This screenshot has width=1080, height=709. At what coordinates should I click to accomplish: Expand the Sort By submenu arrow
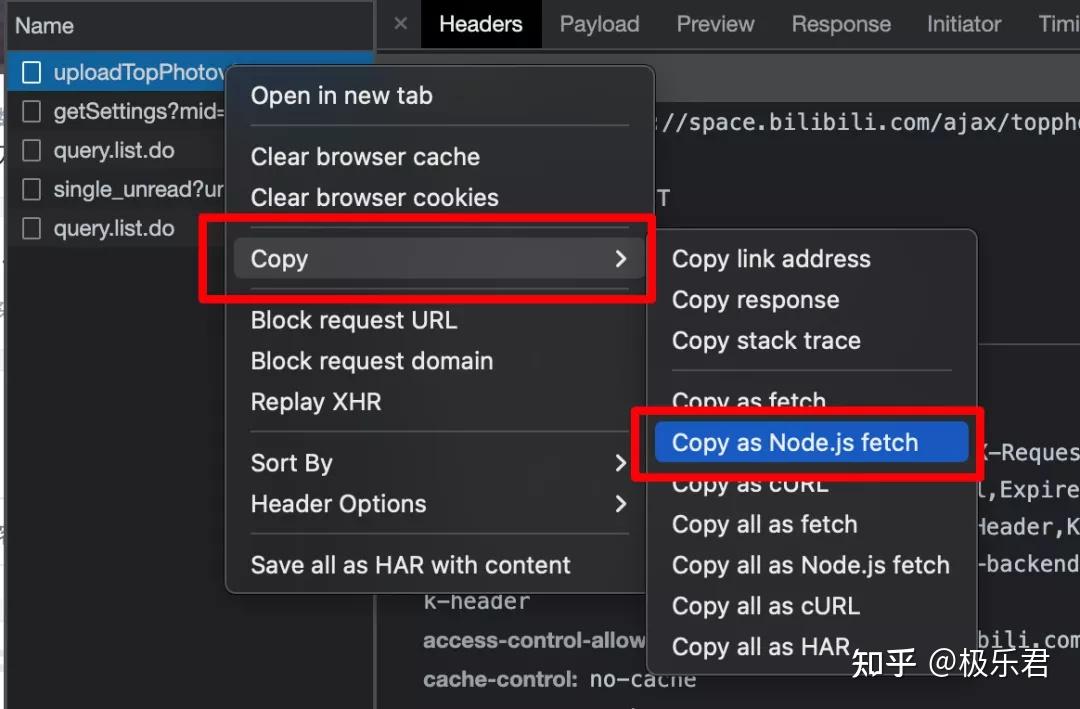tap(621, 463)
